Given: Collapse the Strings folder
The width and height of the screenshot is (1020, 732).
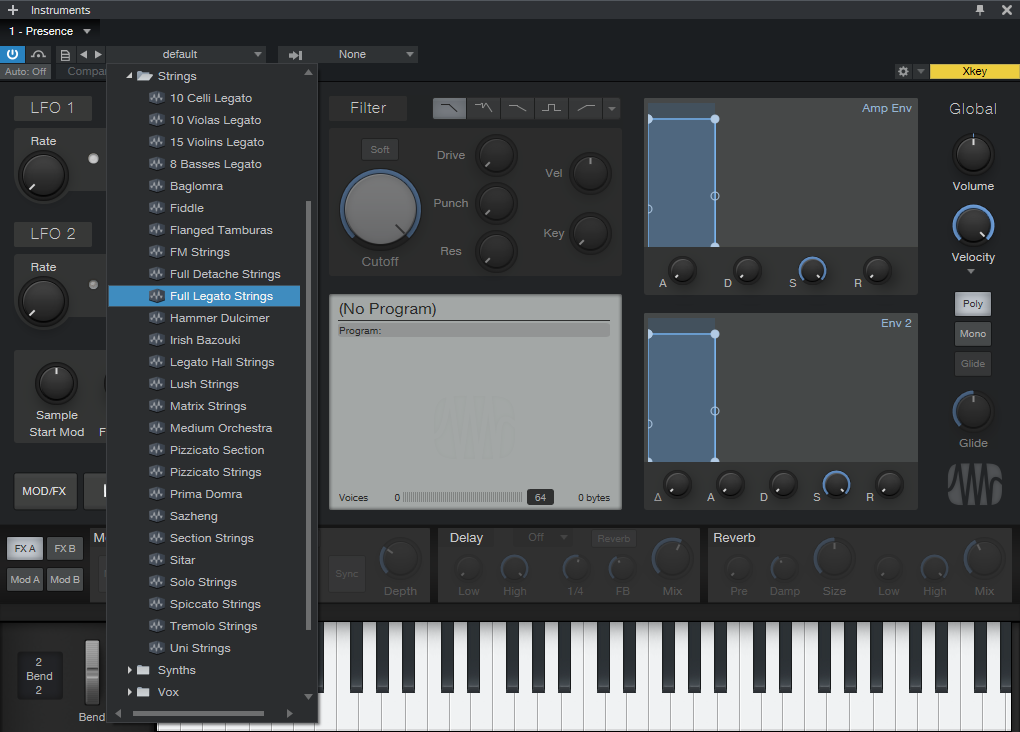Looking at the screenshot, I should (129, 76).
